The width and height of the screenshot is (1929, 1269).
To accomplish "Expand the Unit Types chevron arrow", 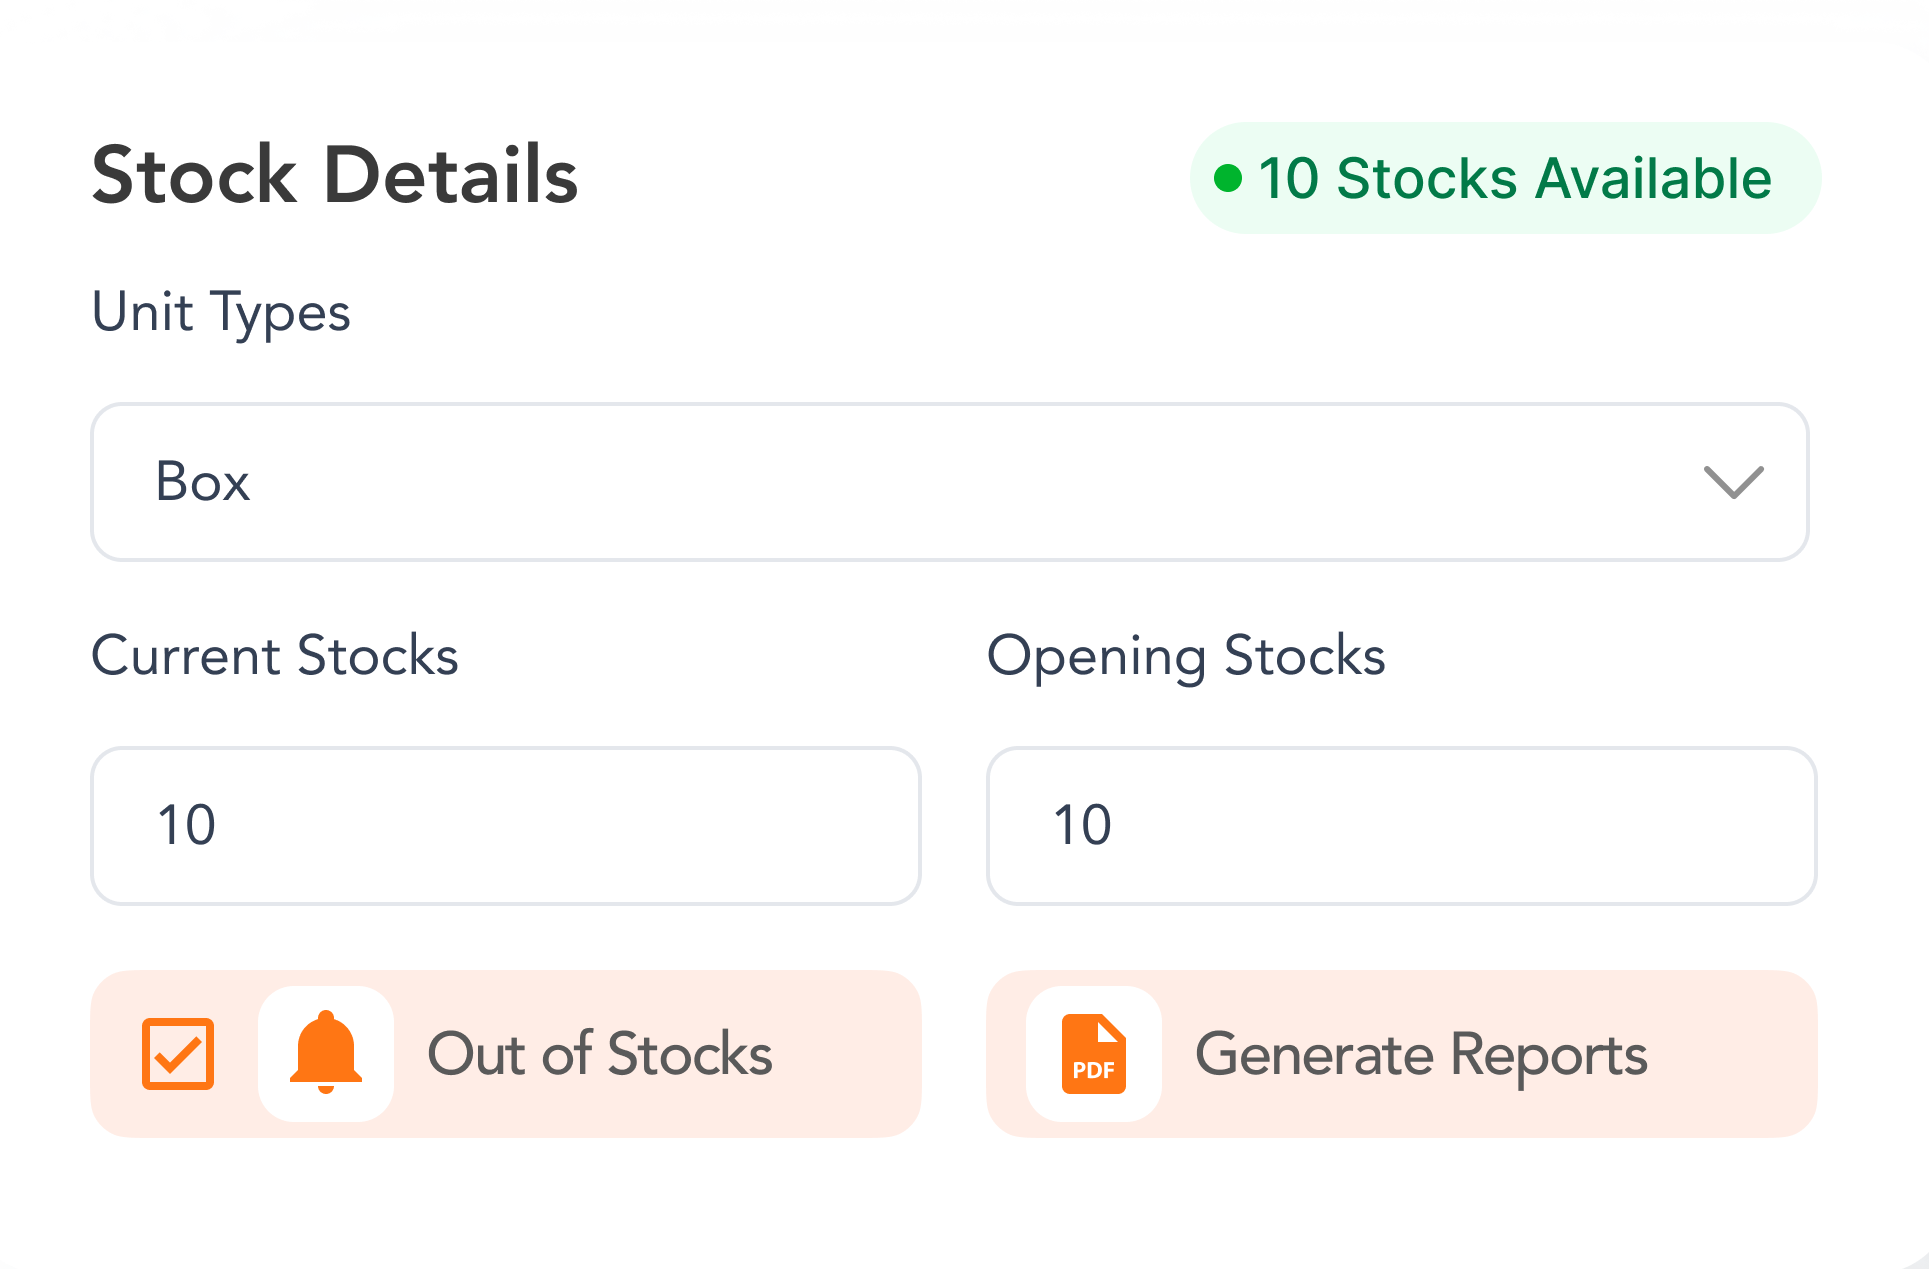I will pyautogui.click(x=1733, y=482).
